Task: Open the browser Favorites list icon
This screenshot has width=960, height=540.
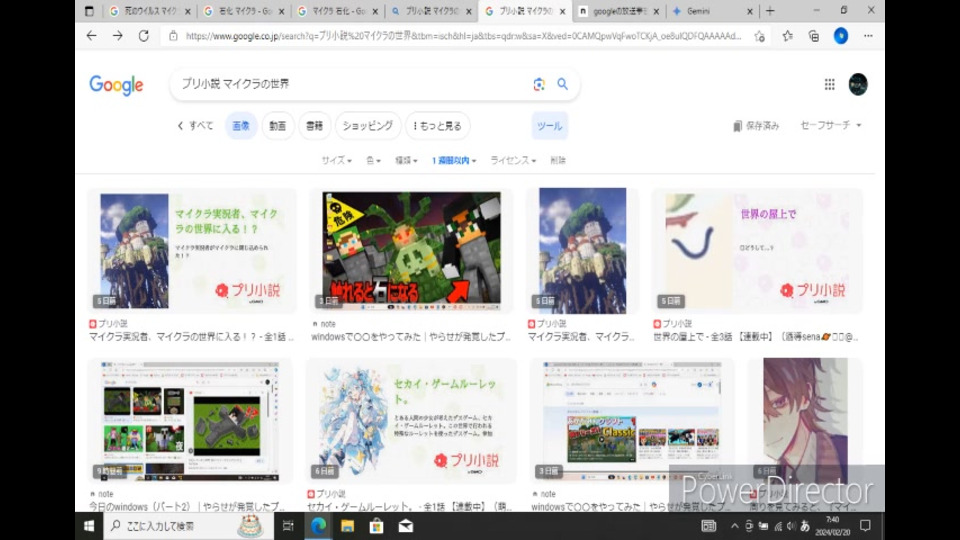Action: (x=787, y=36)
